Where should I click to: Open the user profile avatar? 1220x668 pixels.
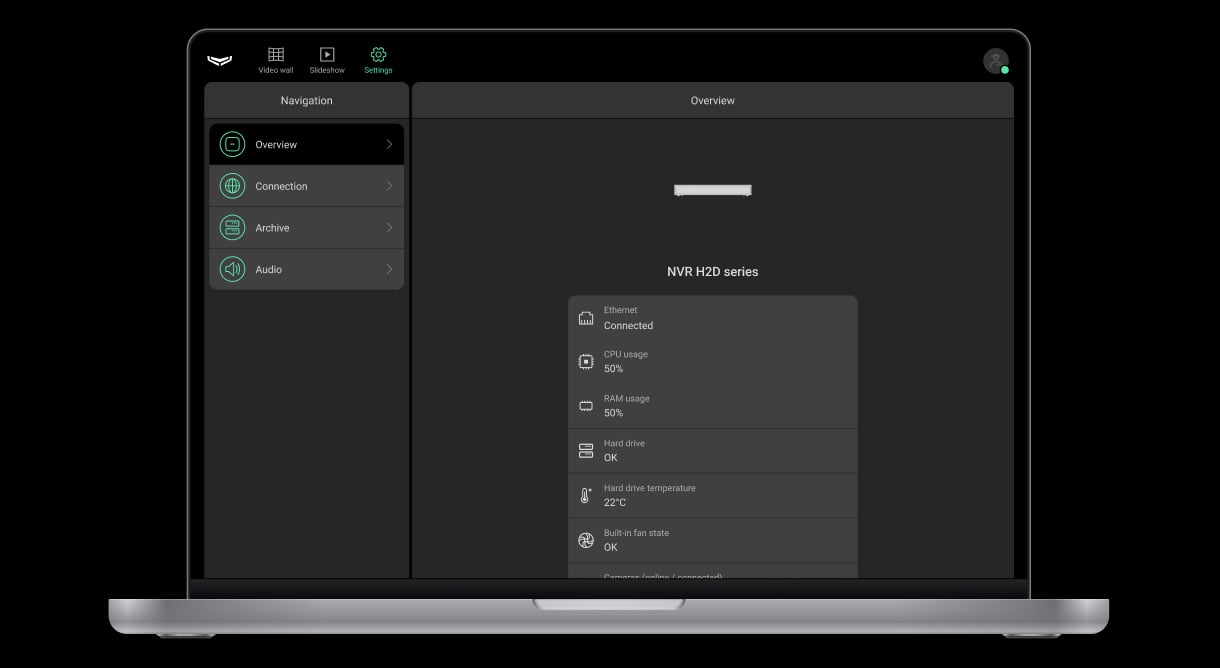point(995,61)
